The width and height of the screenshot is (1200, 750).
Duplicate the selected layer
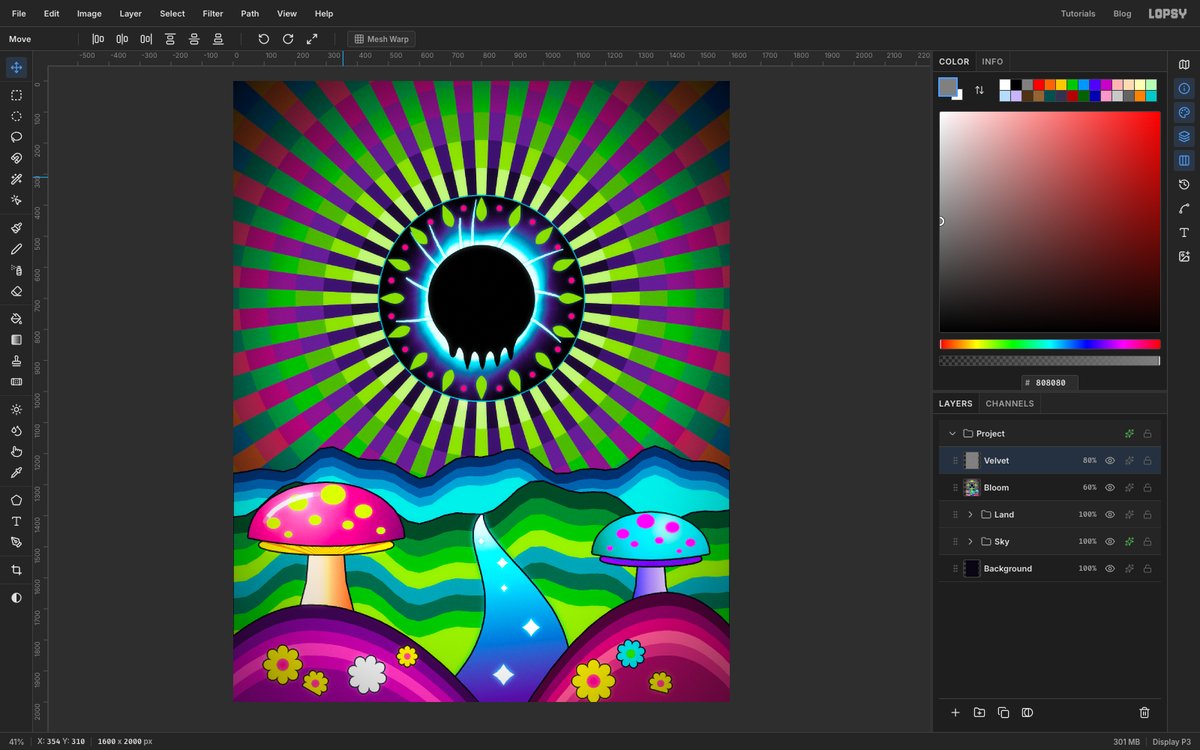[x=1003, y=712]
